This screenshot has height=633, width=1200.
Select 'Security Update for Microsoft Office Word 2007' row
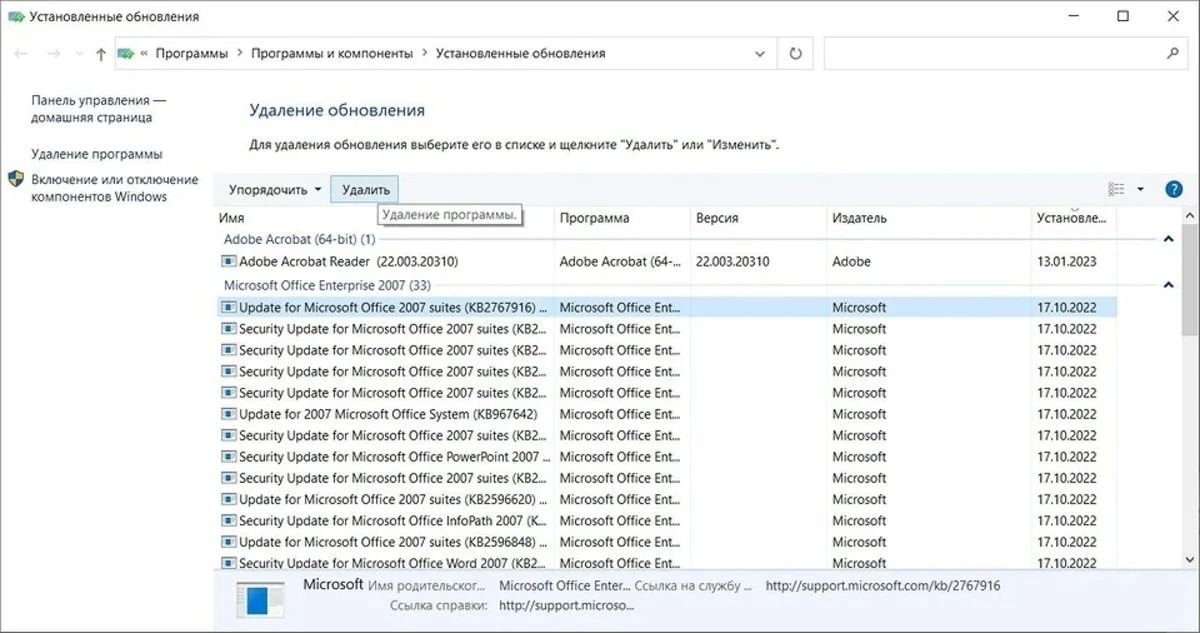[667, 563]
